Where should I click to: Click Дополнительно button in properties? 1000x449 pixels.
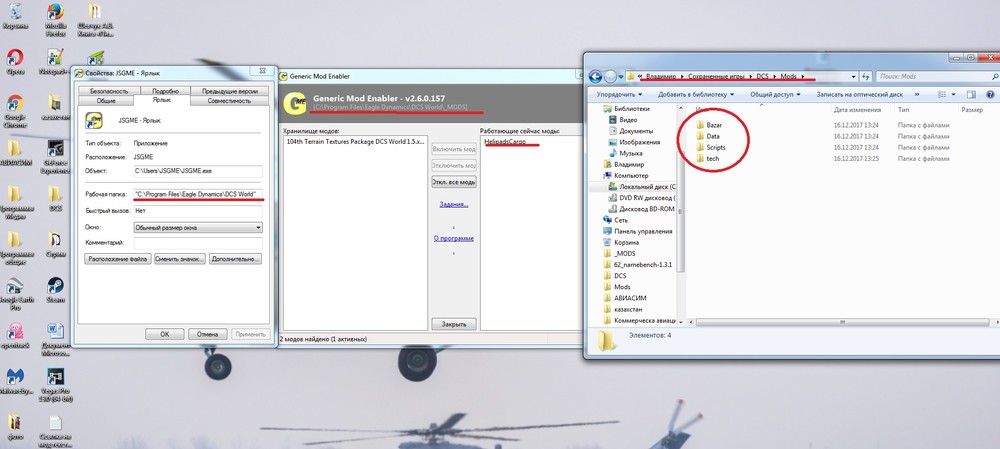235,259
